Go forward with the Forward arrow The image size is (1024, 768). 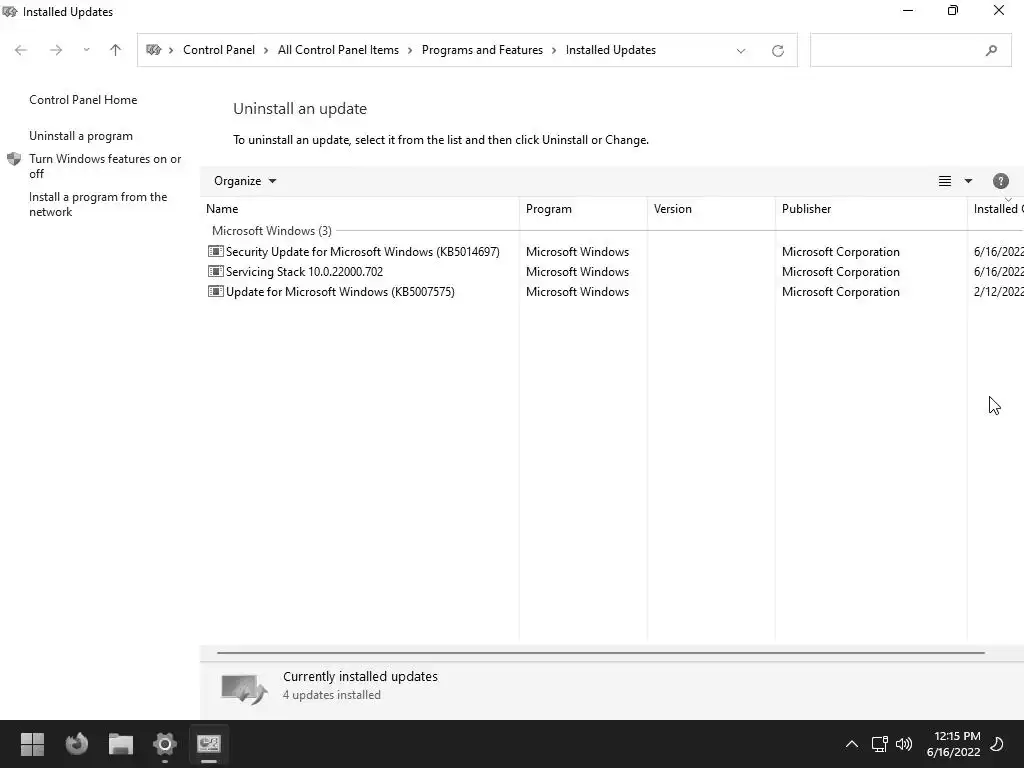56,50
